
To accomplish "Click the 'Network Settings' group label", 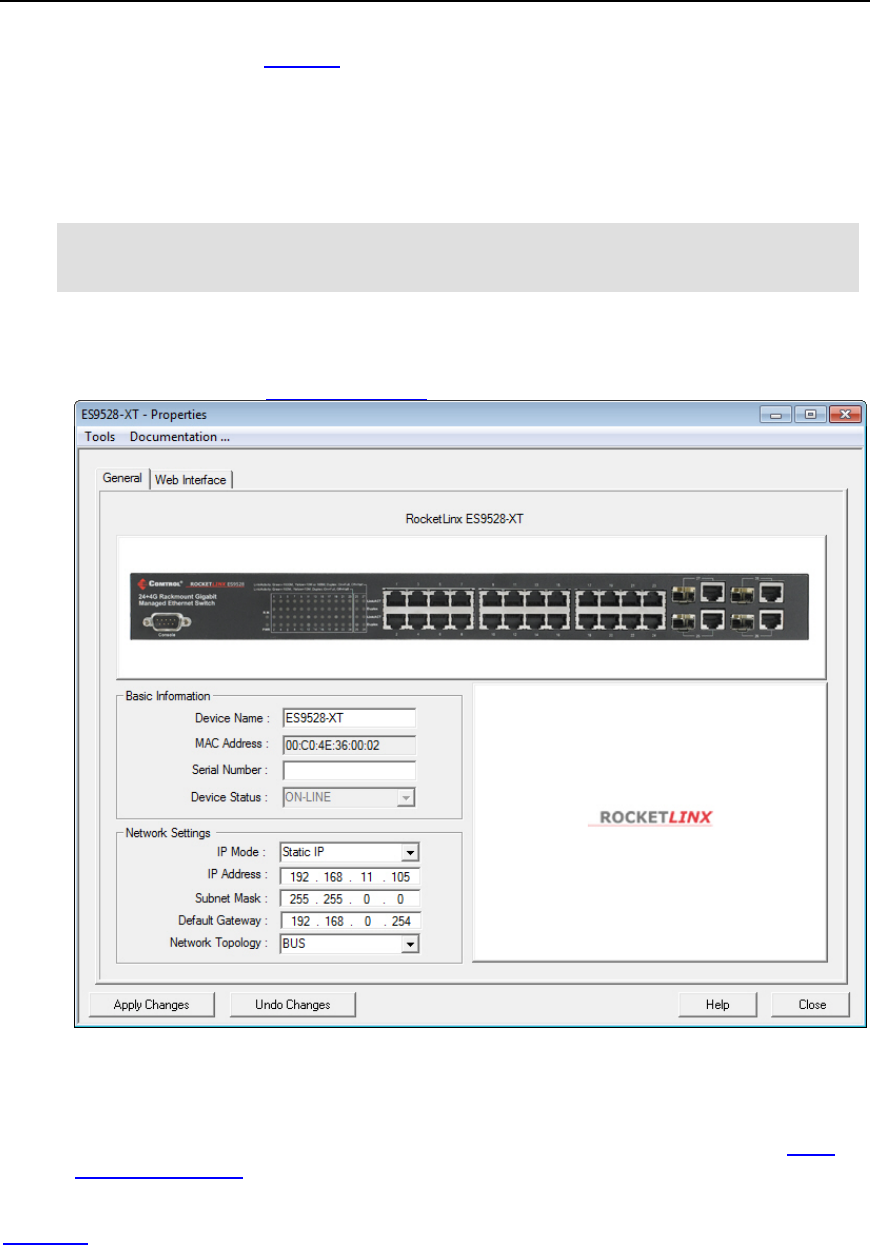I will point(166,832).
